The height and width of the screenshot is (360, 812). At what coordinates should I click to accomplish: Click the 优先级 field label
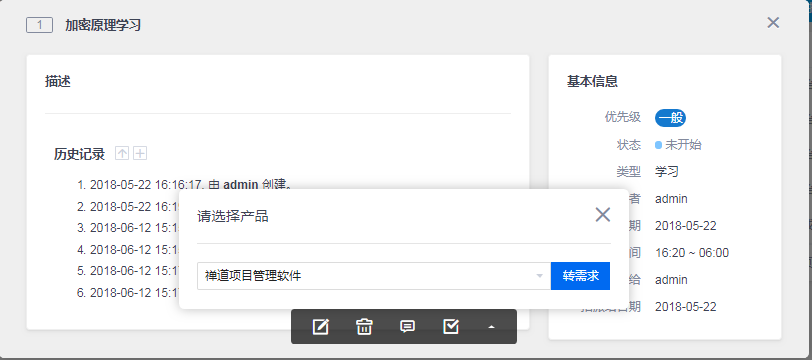[622, 118]
